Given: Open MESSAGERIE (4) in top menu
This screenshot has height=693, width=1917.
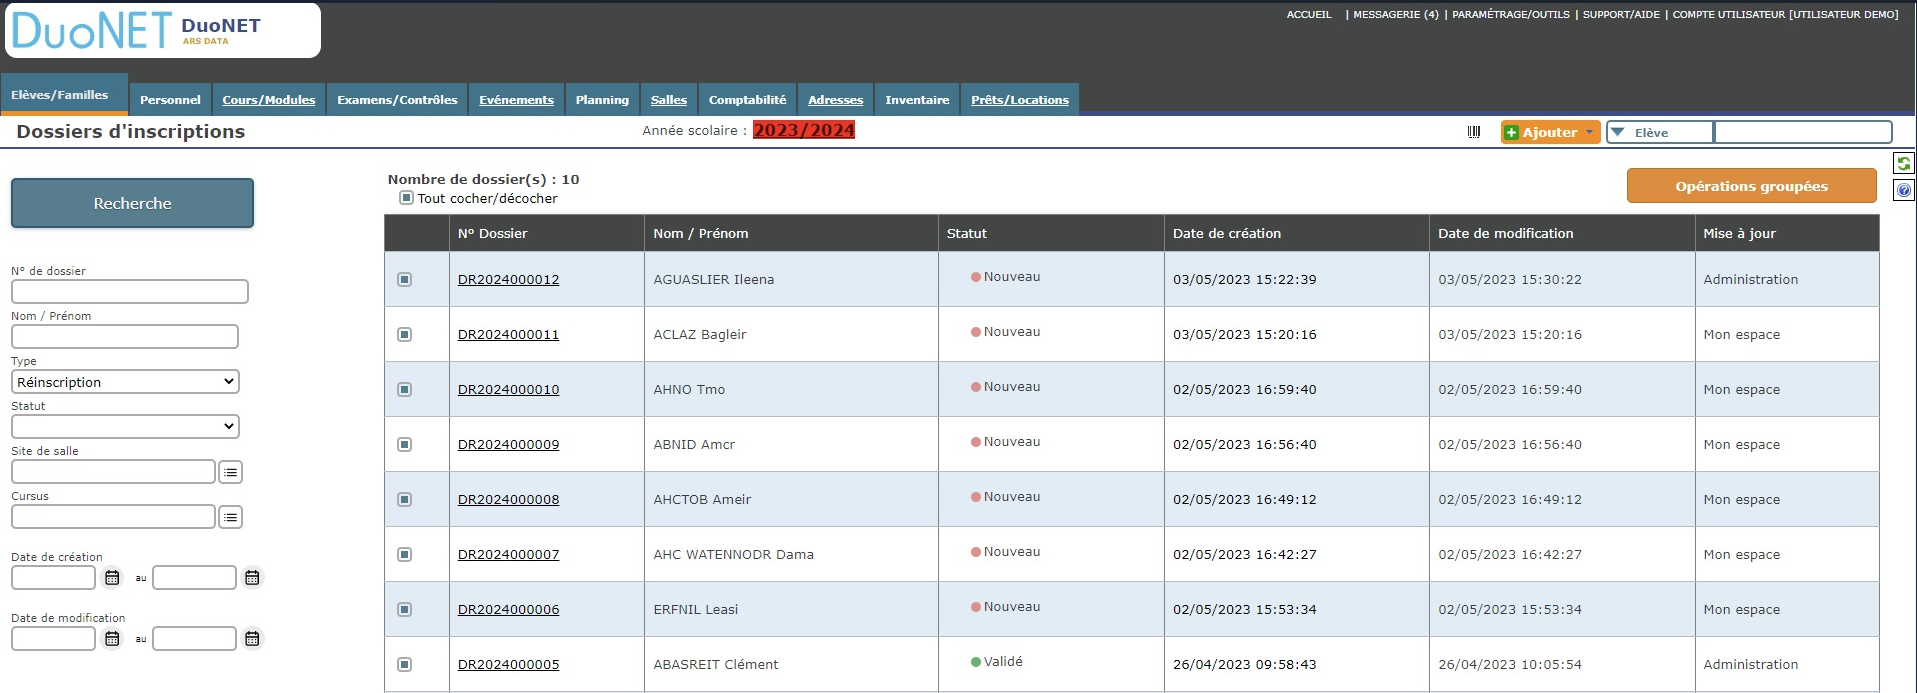Looking at the screenshot, I should coord(1395,14).
